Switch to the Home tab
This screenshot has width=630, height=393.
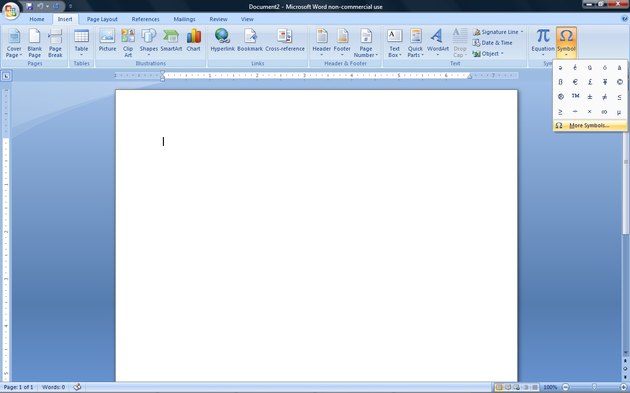point(37,19)
